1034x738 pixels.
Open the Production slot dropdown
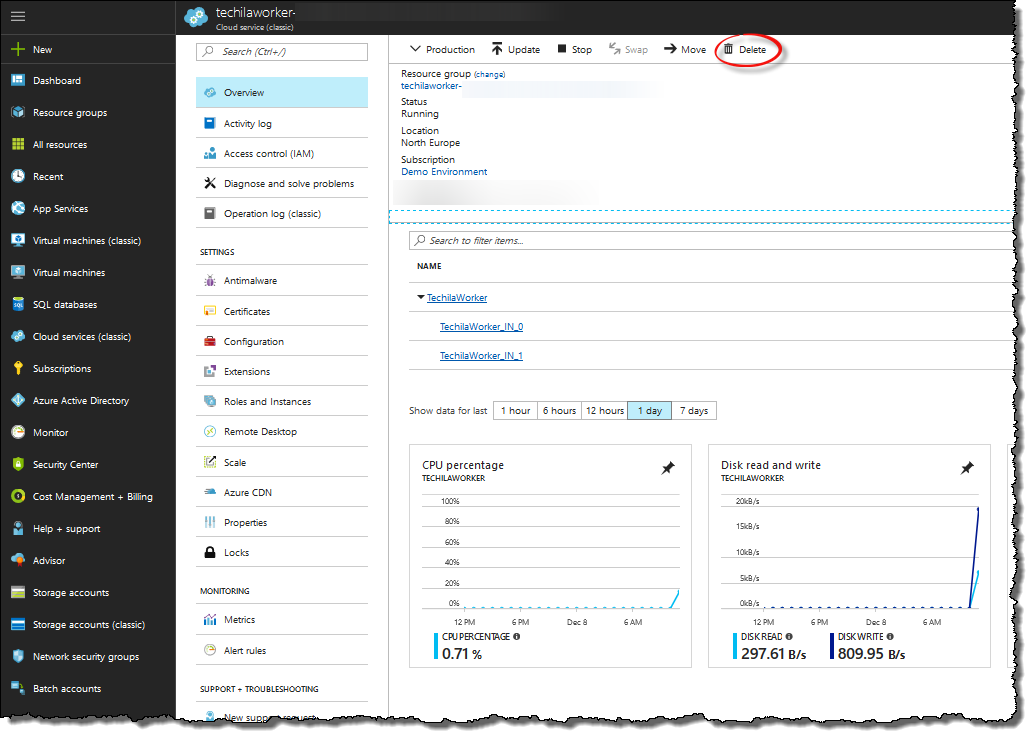[442, 49]
